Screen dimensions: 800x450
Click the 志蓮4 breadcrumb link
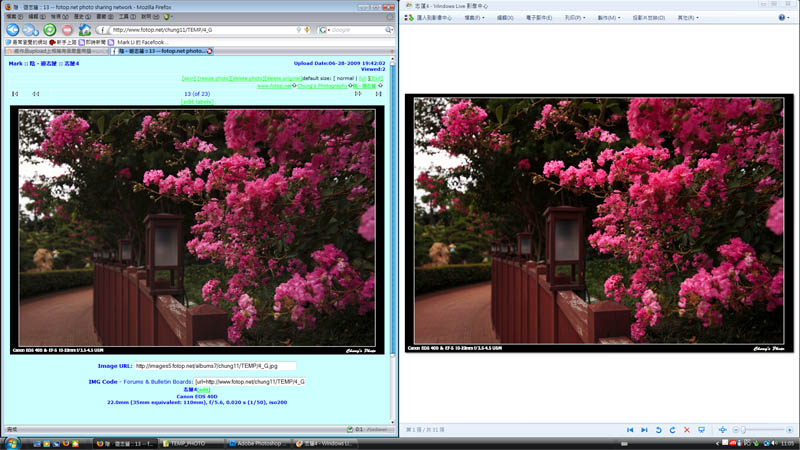tap(71, 64)
